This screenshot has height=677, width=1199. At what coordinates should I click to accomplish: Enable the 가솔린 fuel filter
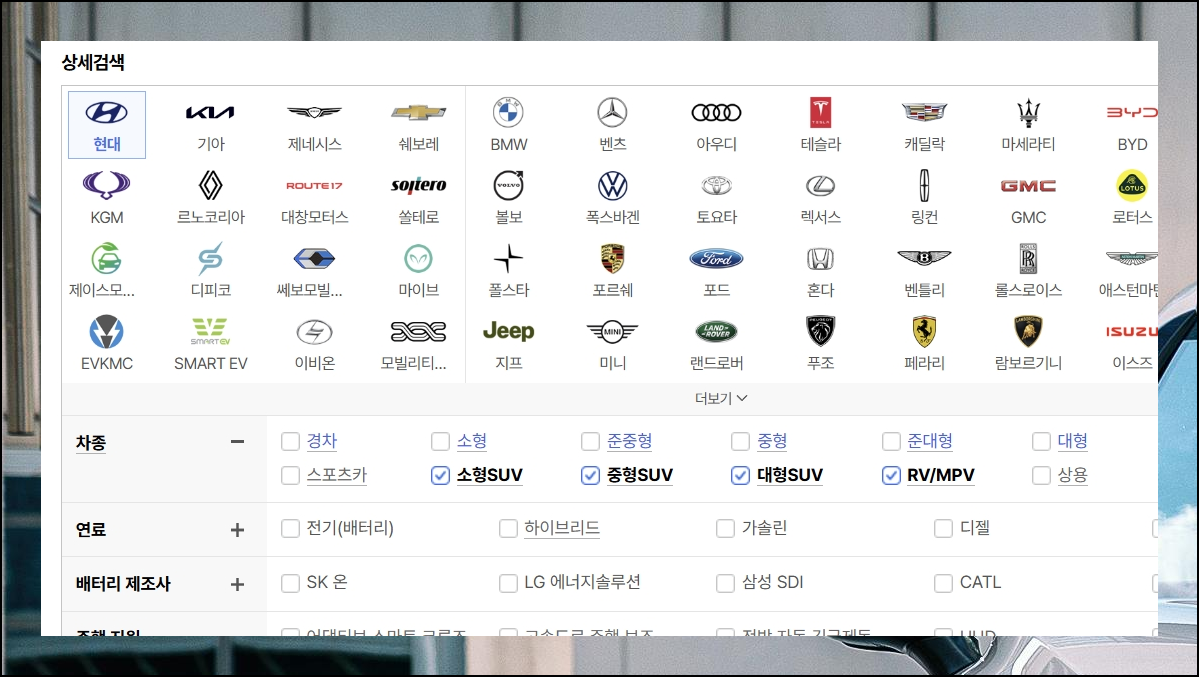725,529
